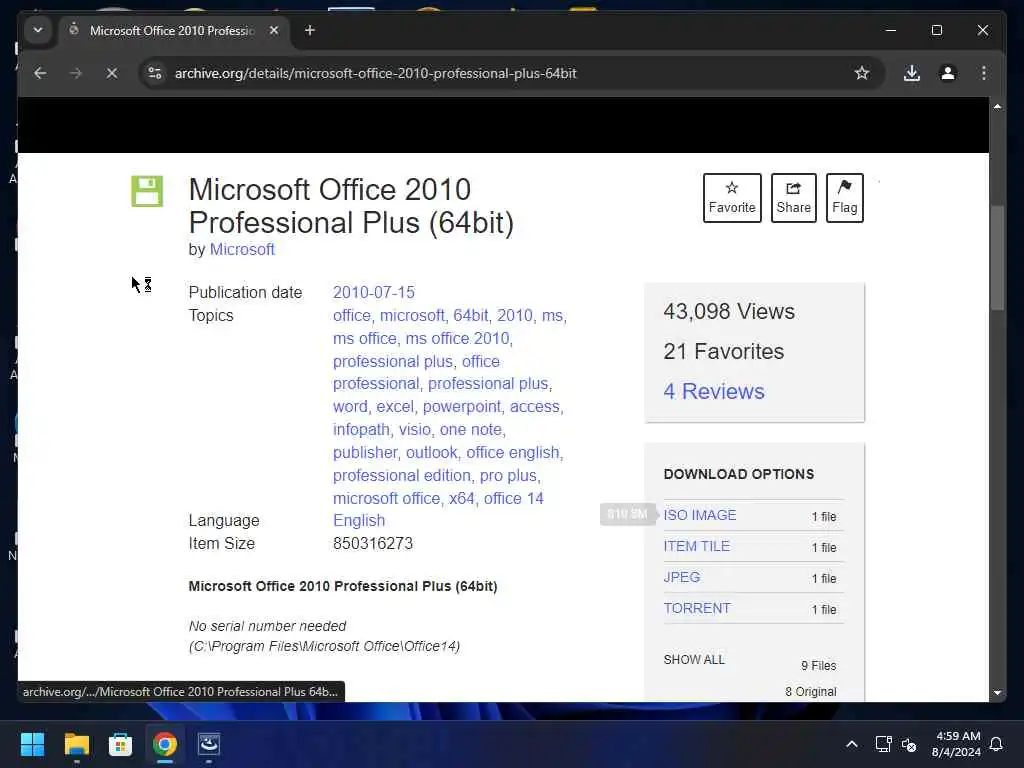Click the forward navigation arrow
The image size is (1024, 768).
(x=76, y=73)
